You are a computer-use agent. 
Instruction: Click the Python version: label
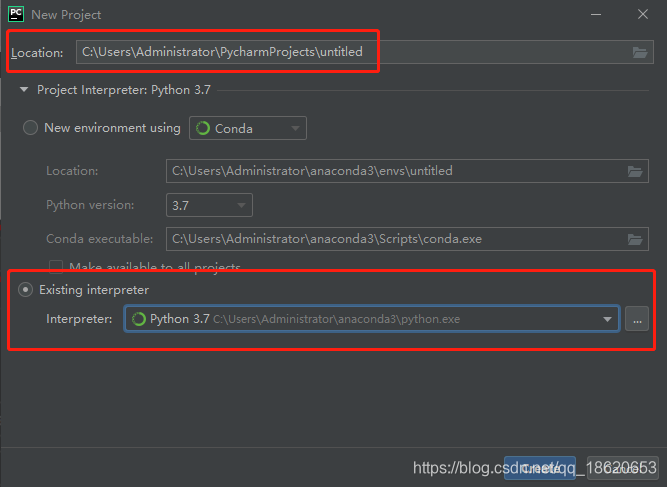tap(90, 205)
